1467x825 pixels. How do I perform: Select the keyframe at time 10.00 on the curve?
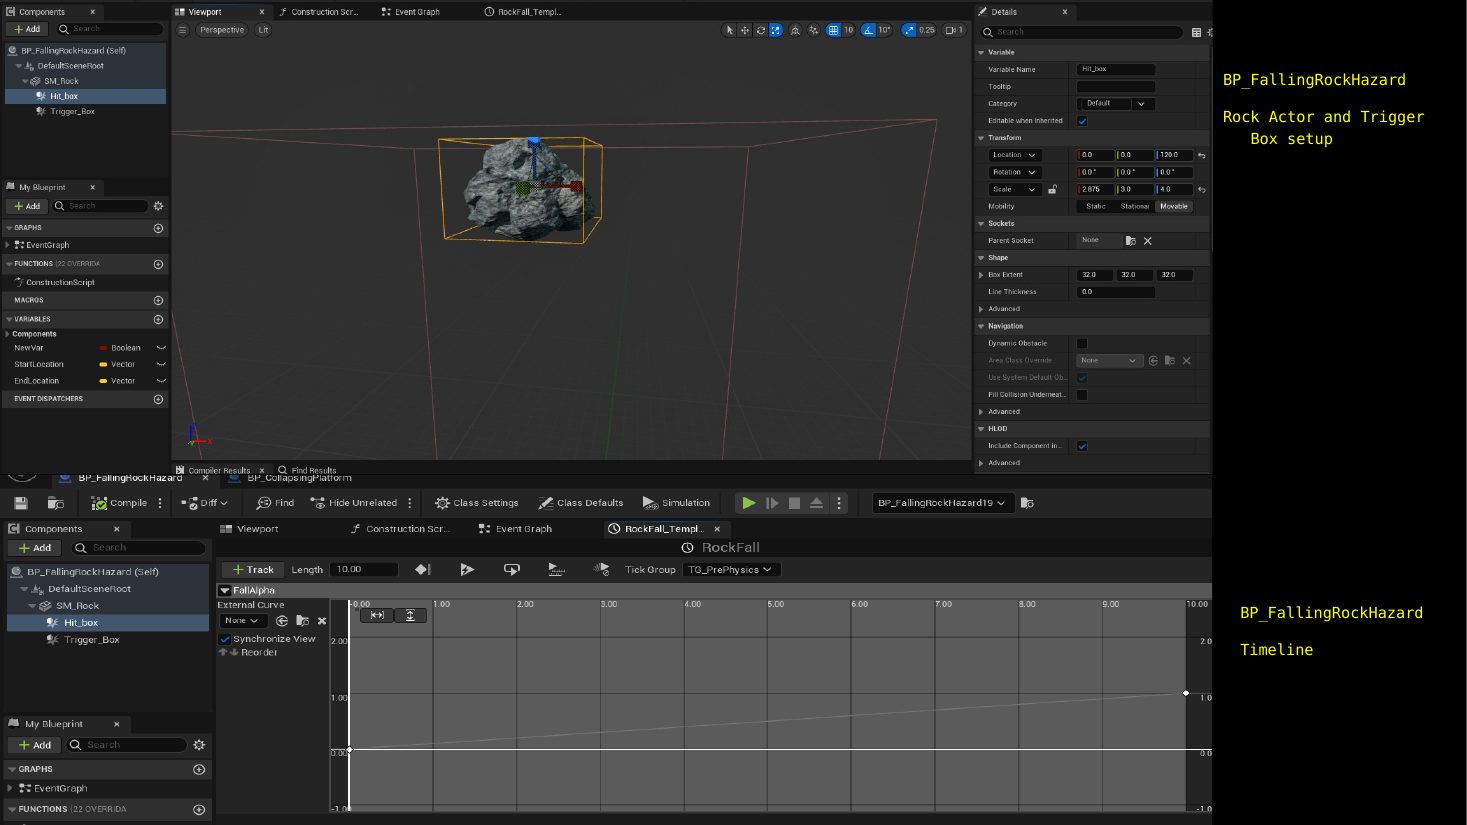tap(1186, 693)
